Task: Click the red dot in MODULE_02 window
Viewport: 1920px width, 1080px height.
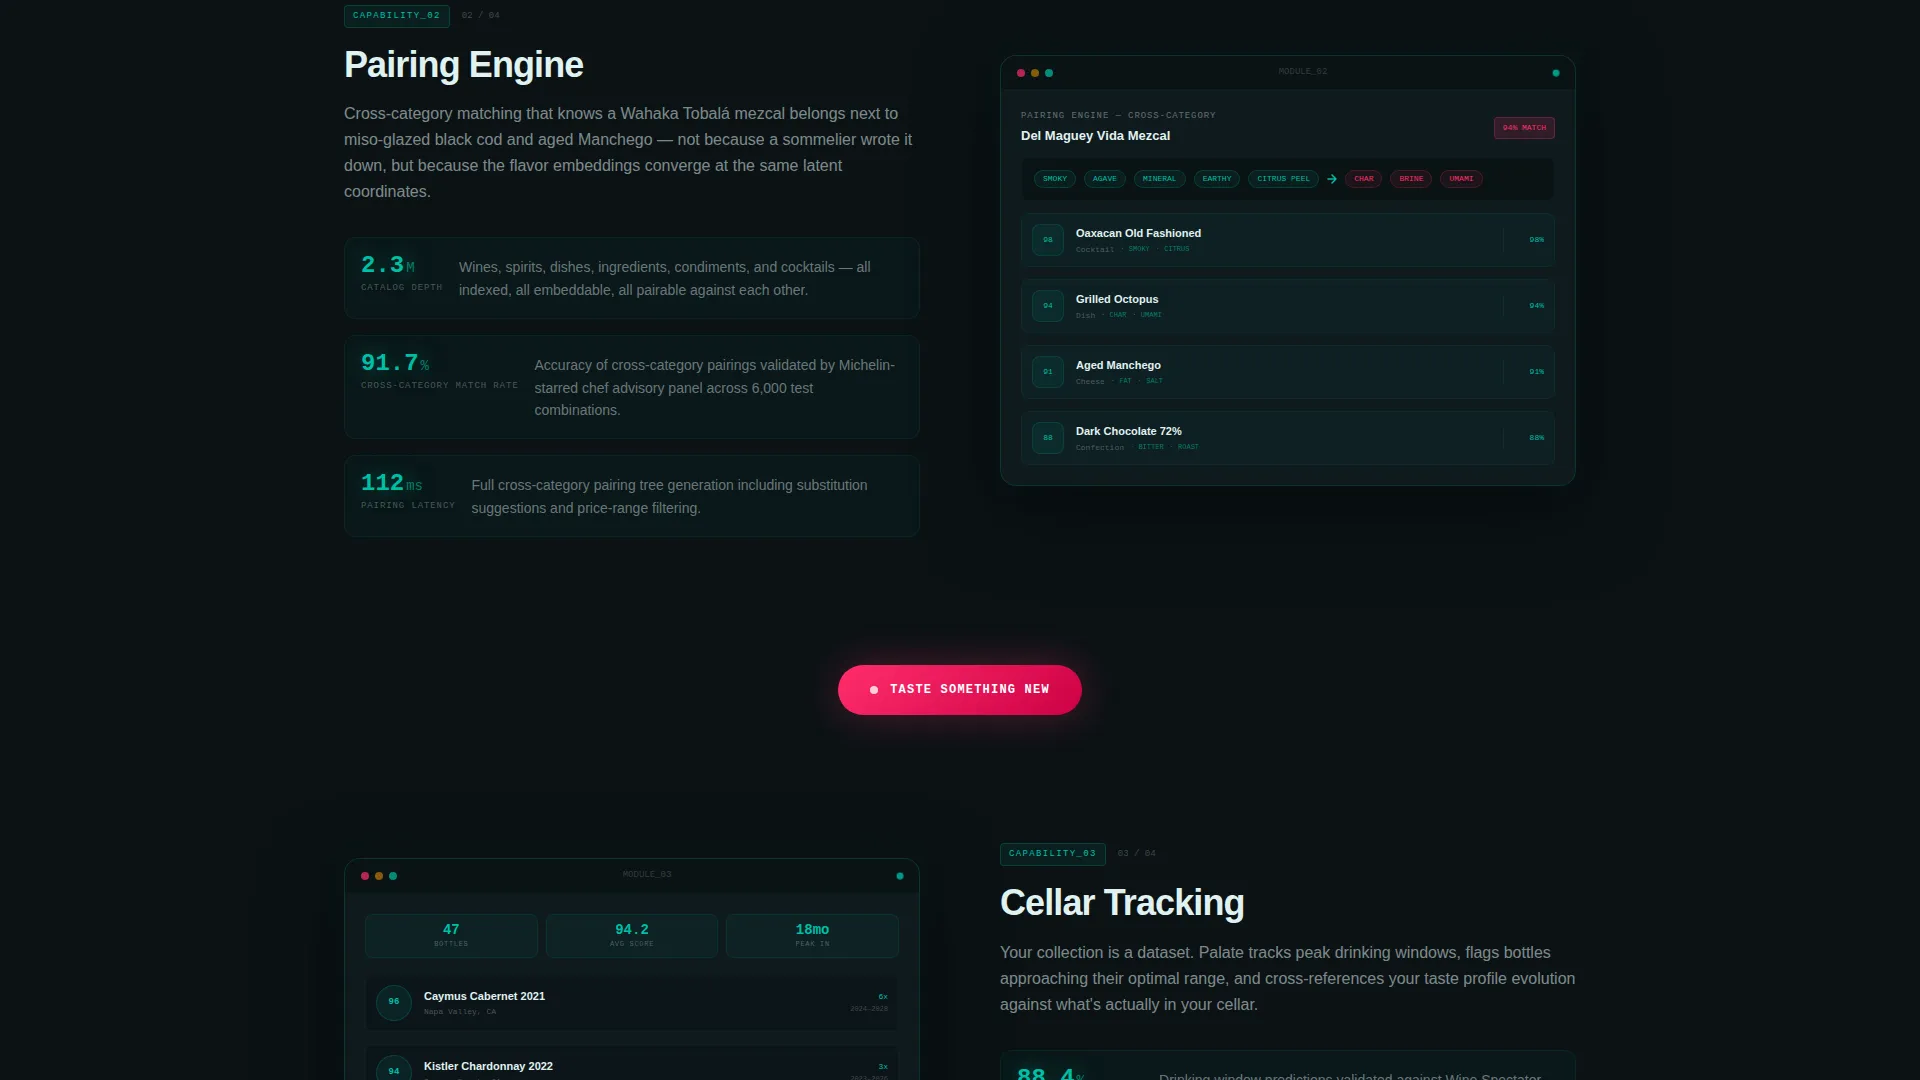Action: [x=1021, y=73]
